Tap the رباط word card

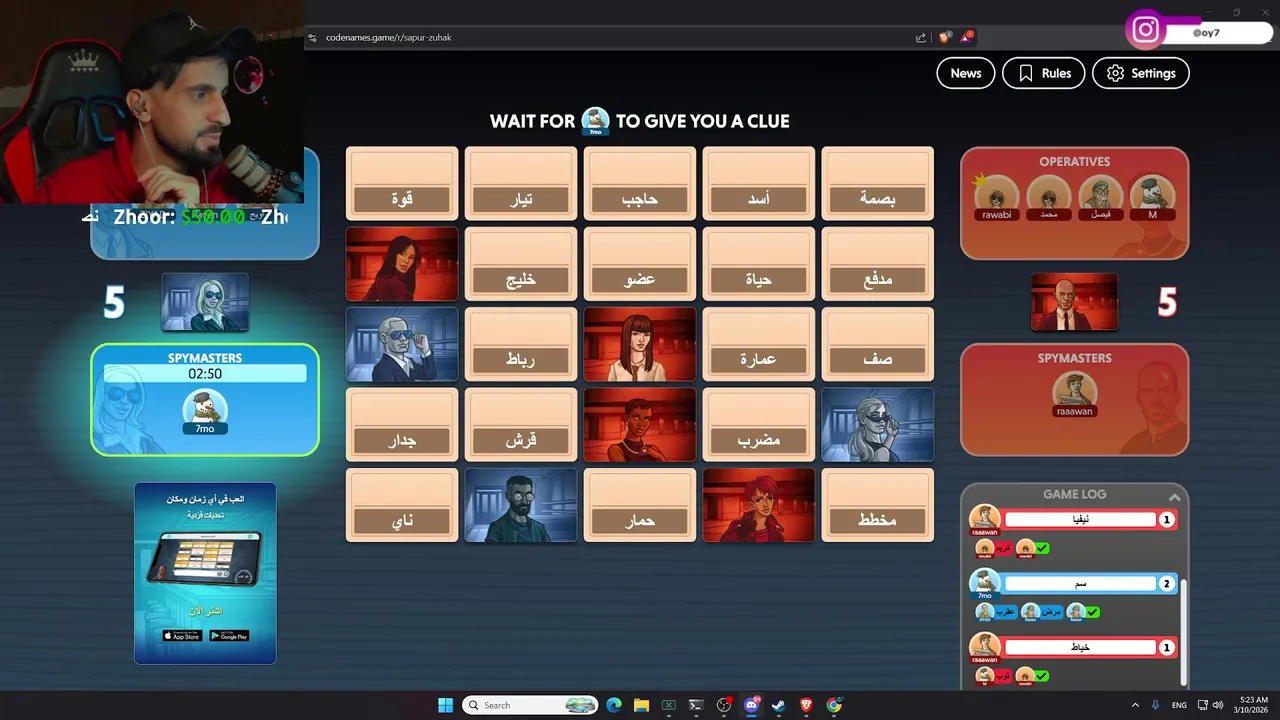[x=521, y=345]
